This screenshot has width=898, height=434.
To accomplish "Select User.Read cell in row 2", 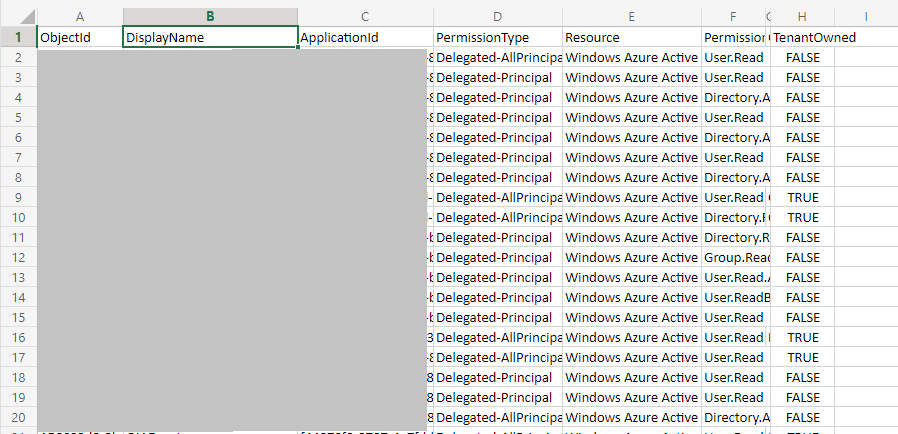I will click(734, 57).
